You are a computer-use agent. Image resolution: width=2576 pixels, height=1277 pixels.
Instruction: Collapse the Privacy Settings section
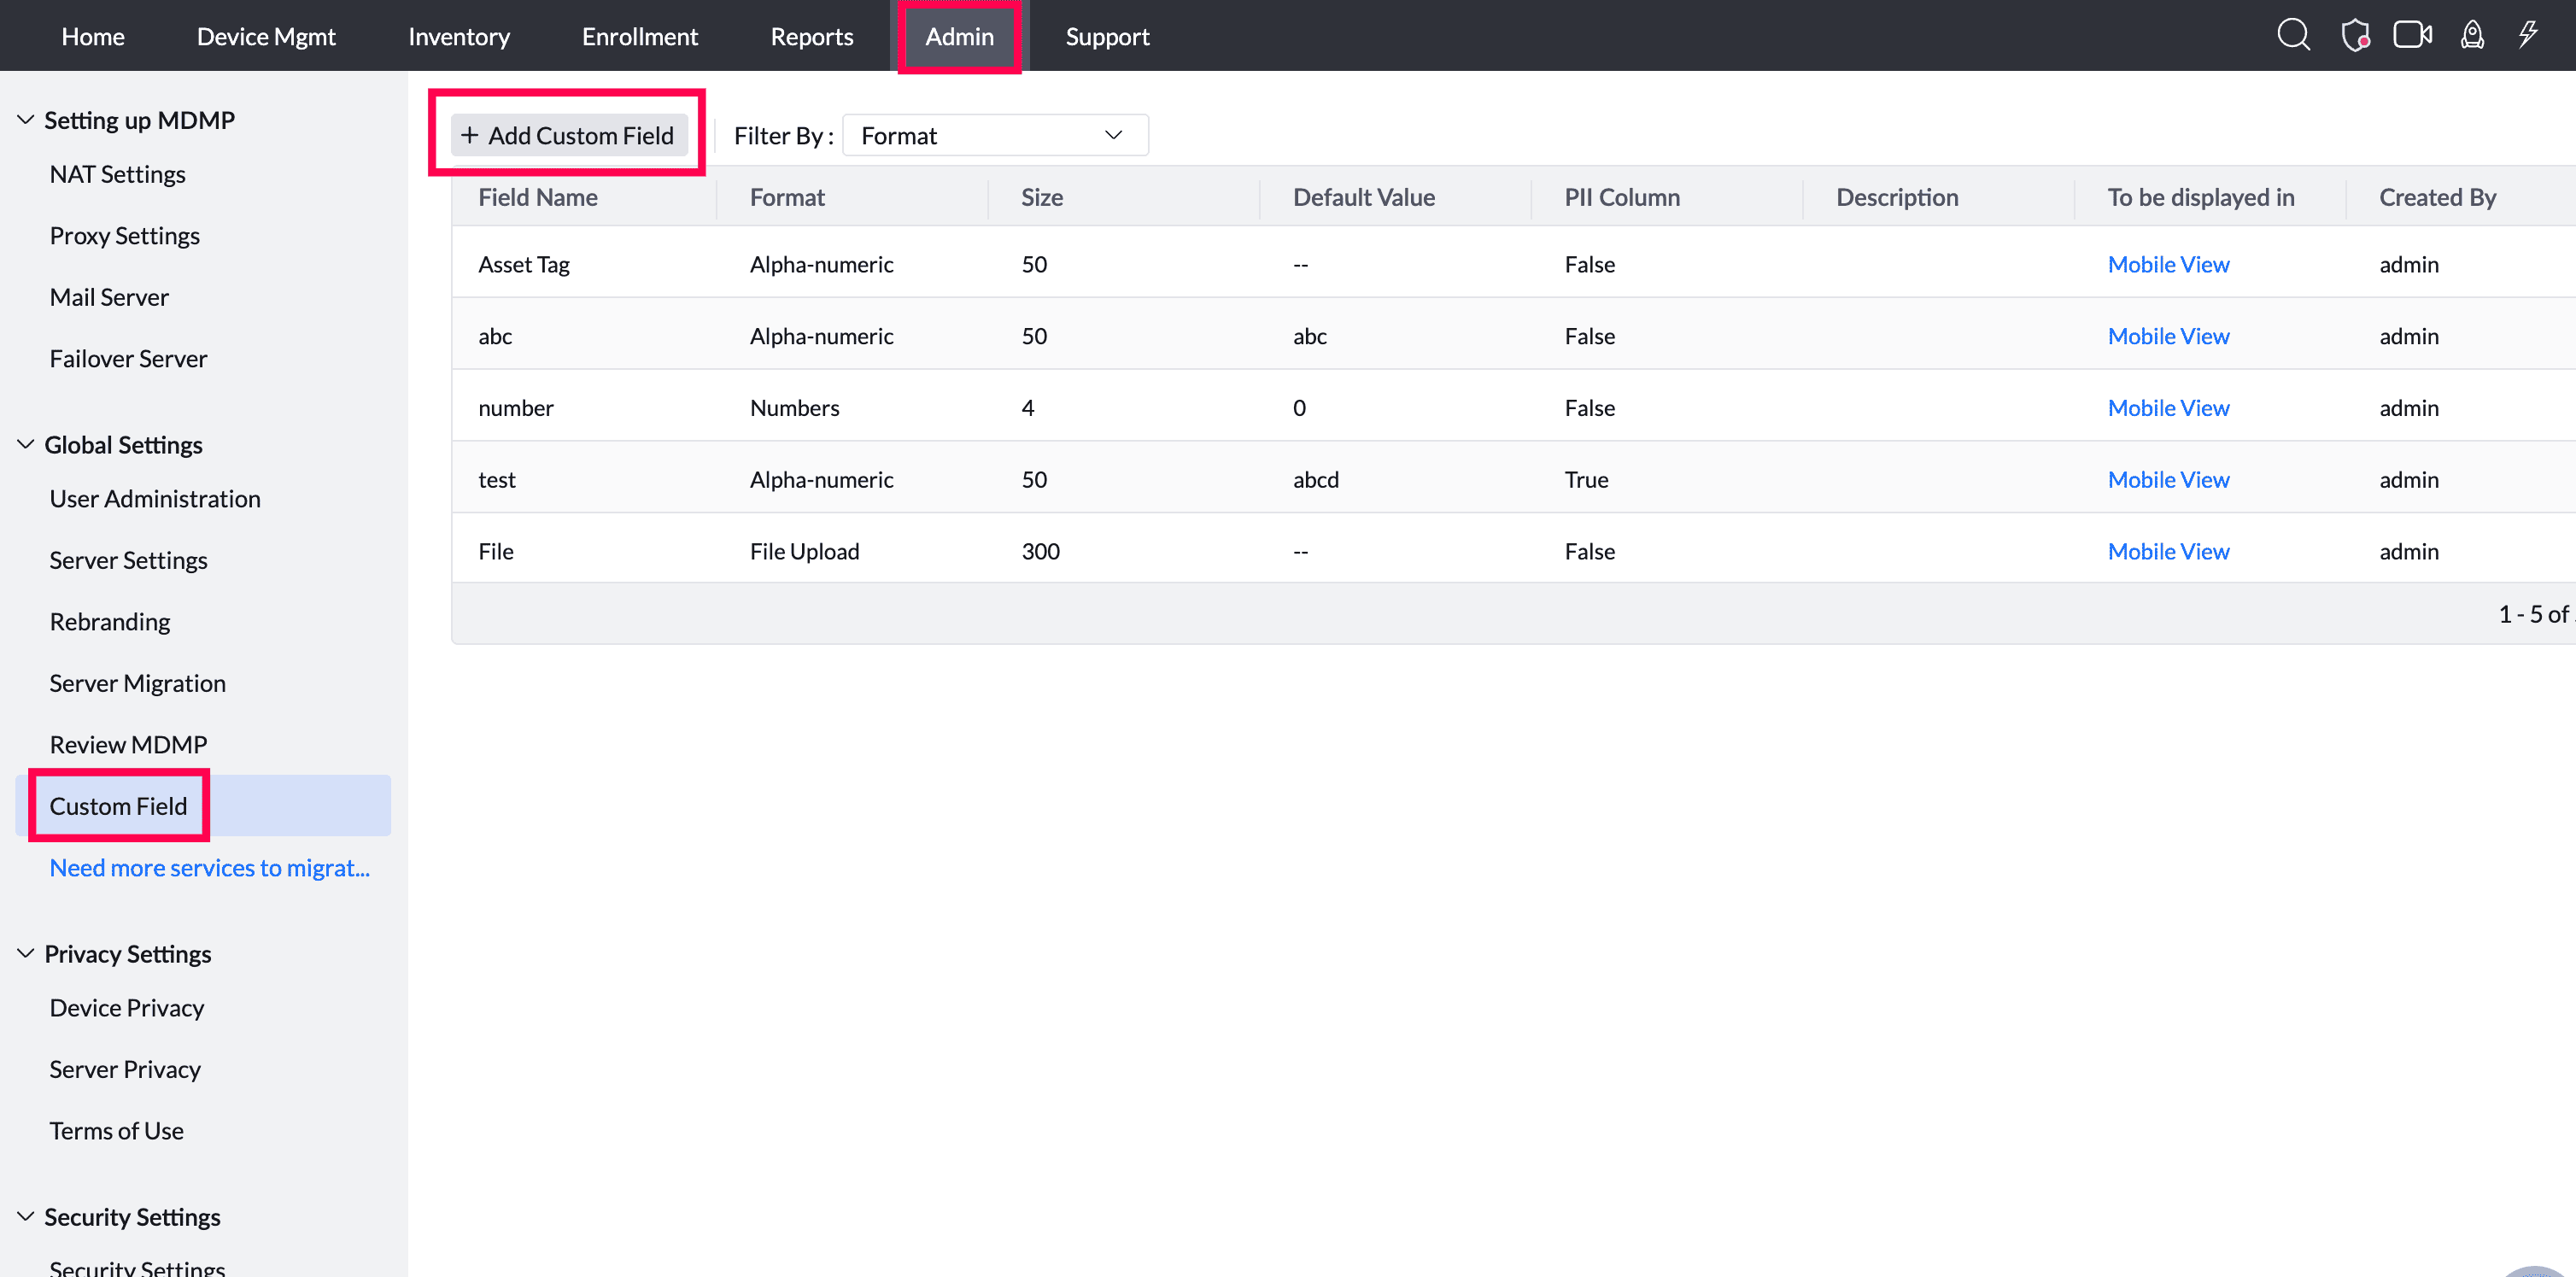(26, 953)
